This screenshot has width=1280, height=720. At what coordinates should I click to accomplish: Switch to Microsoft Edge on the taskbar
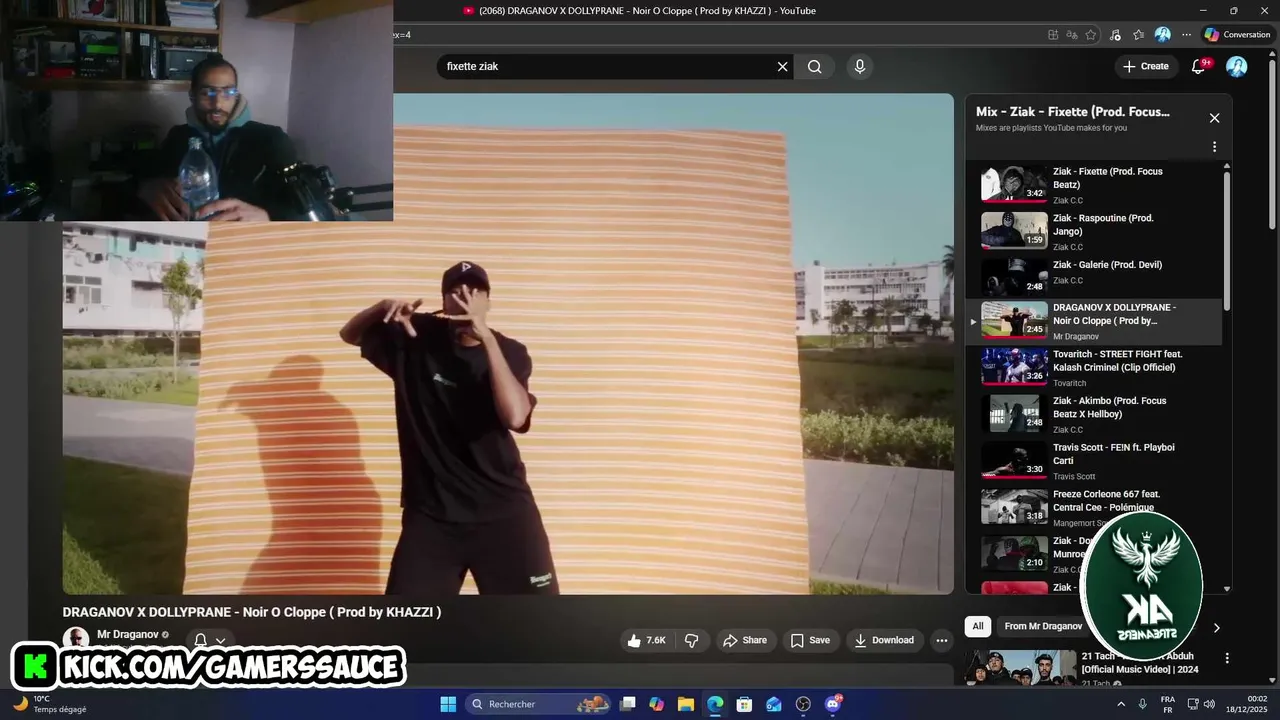(715, 704)
